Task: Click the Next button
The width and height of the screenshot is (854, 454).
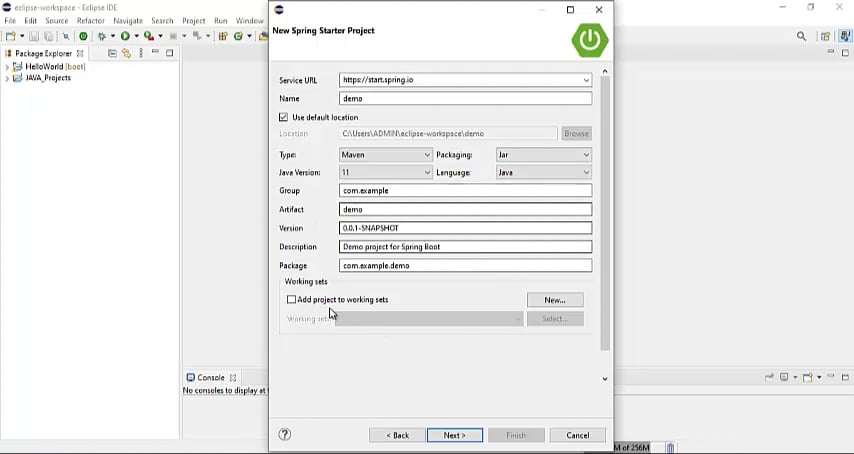Action: [x=455, y=435]
